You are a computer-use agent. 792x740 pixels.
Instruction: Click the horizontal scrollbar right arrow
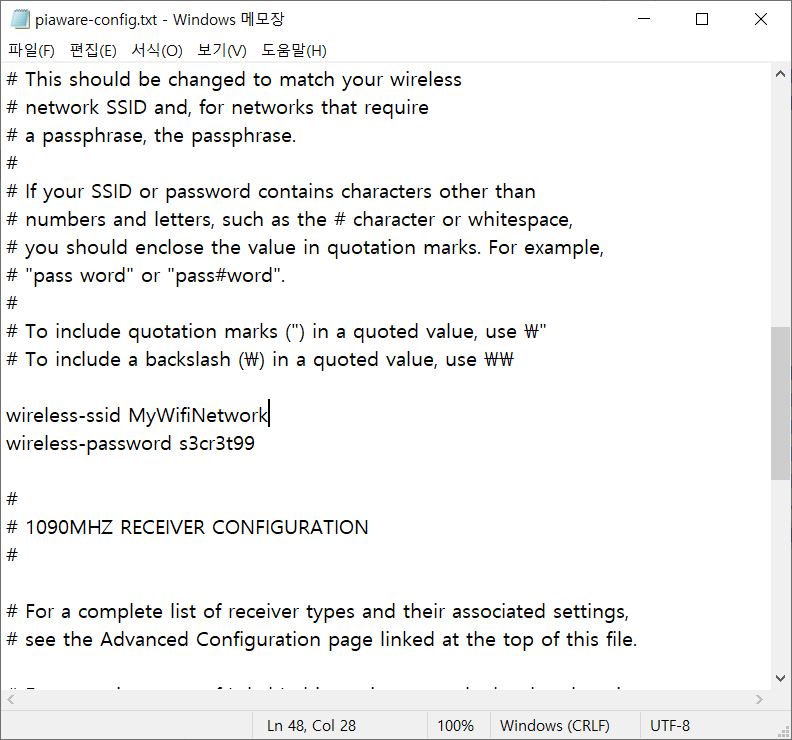[x=759, y=700]
